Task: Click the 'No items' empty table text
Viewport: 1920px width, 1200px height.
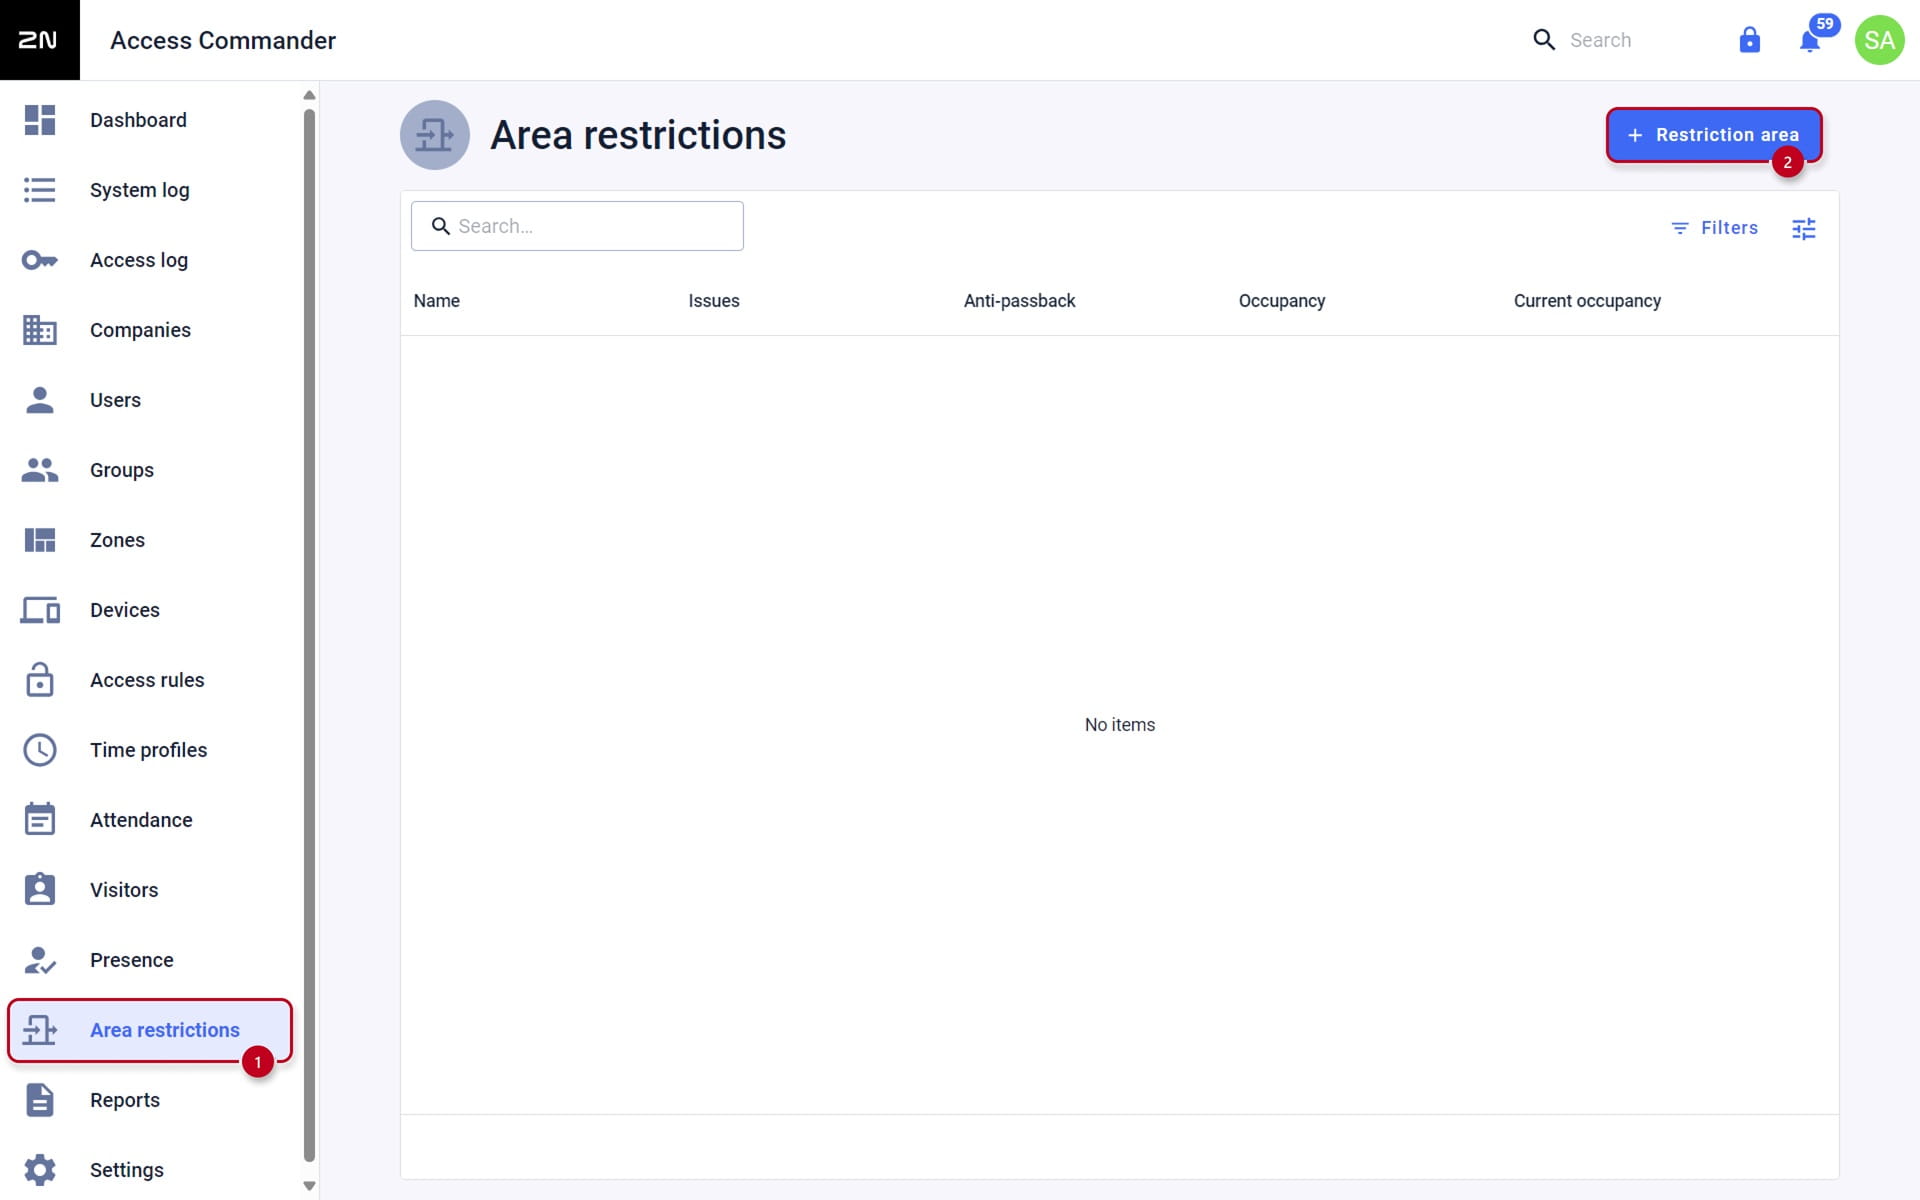Action: [x=1120, y=725]
